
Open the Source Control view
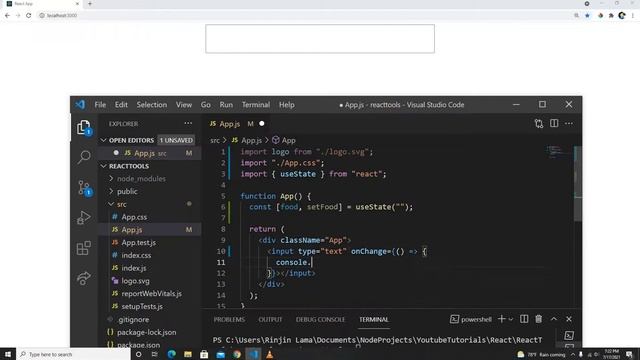pyautogui.click(x=84, y=188)
